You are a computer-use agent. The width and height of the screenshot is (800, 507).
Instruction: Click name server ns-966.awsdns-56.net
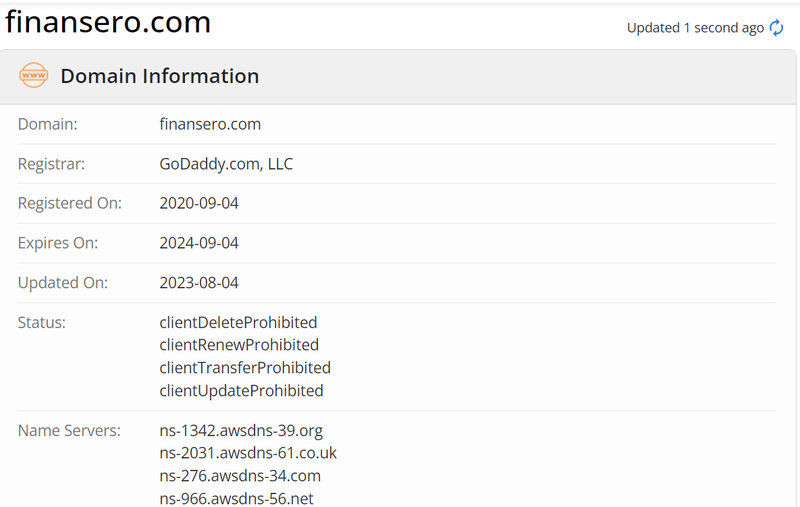[236, 498]
